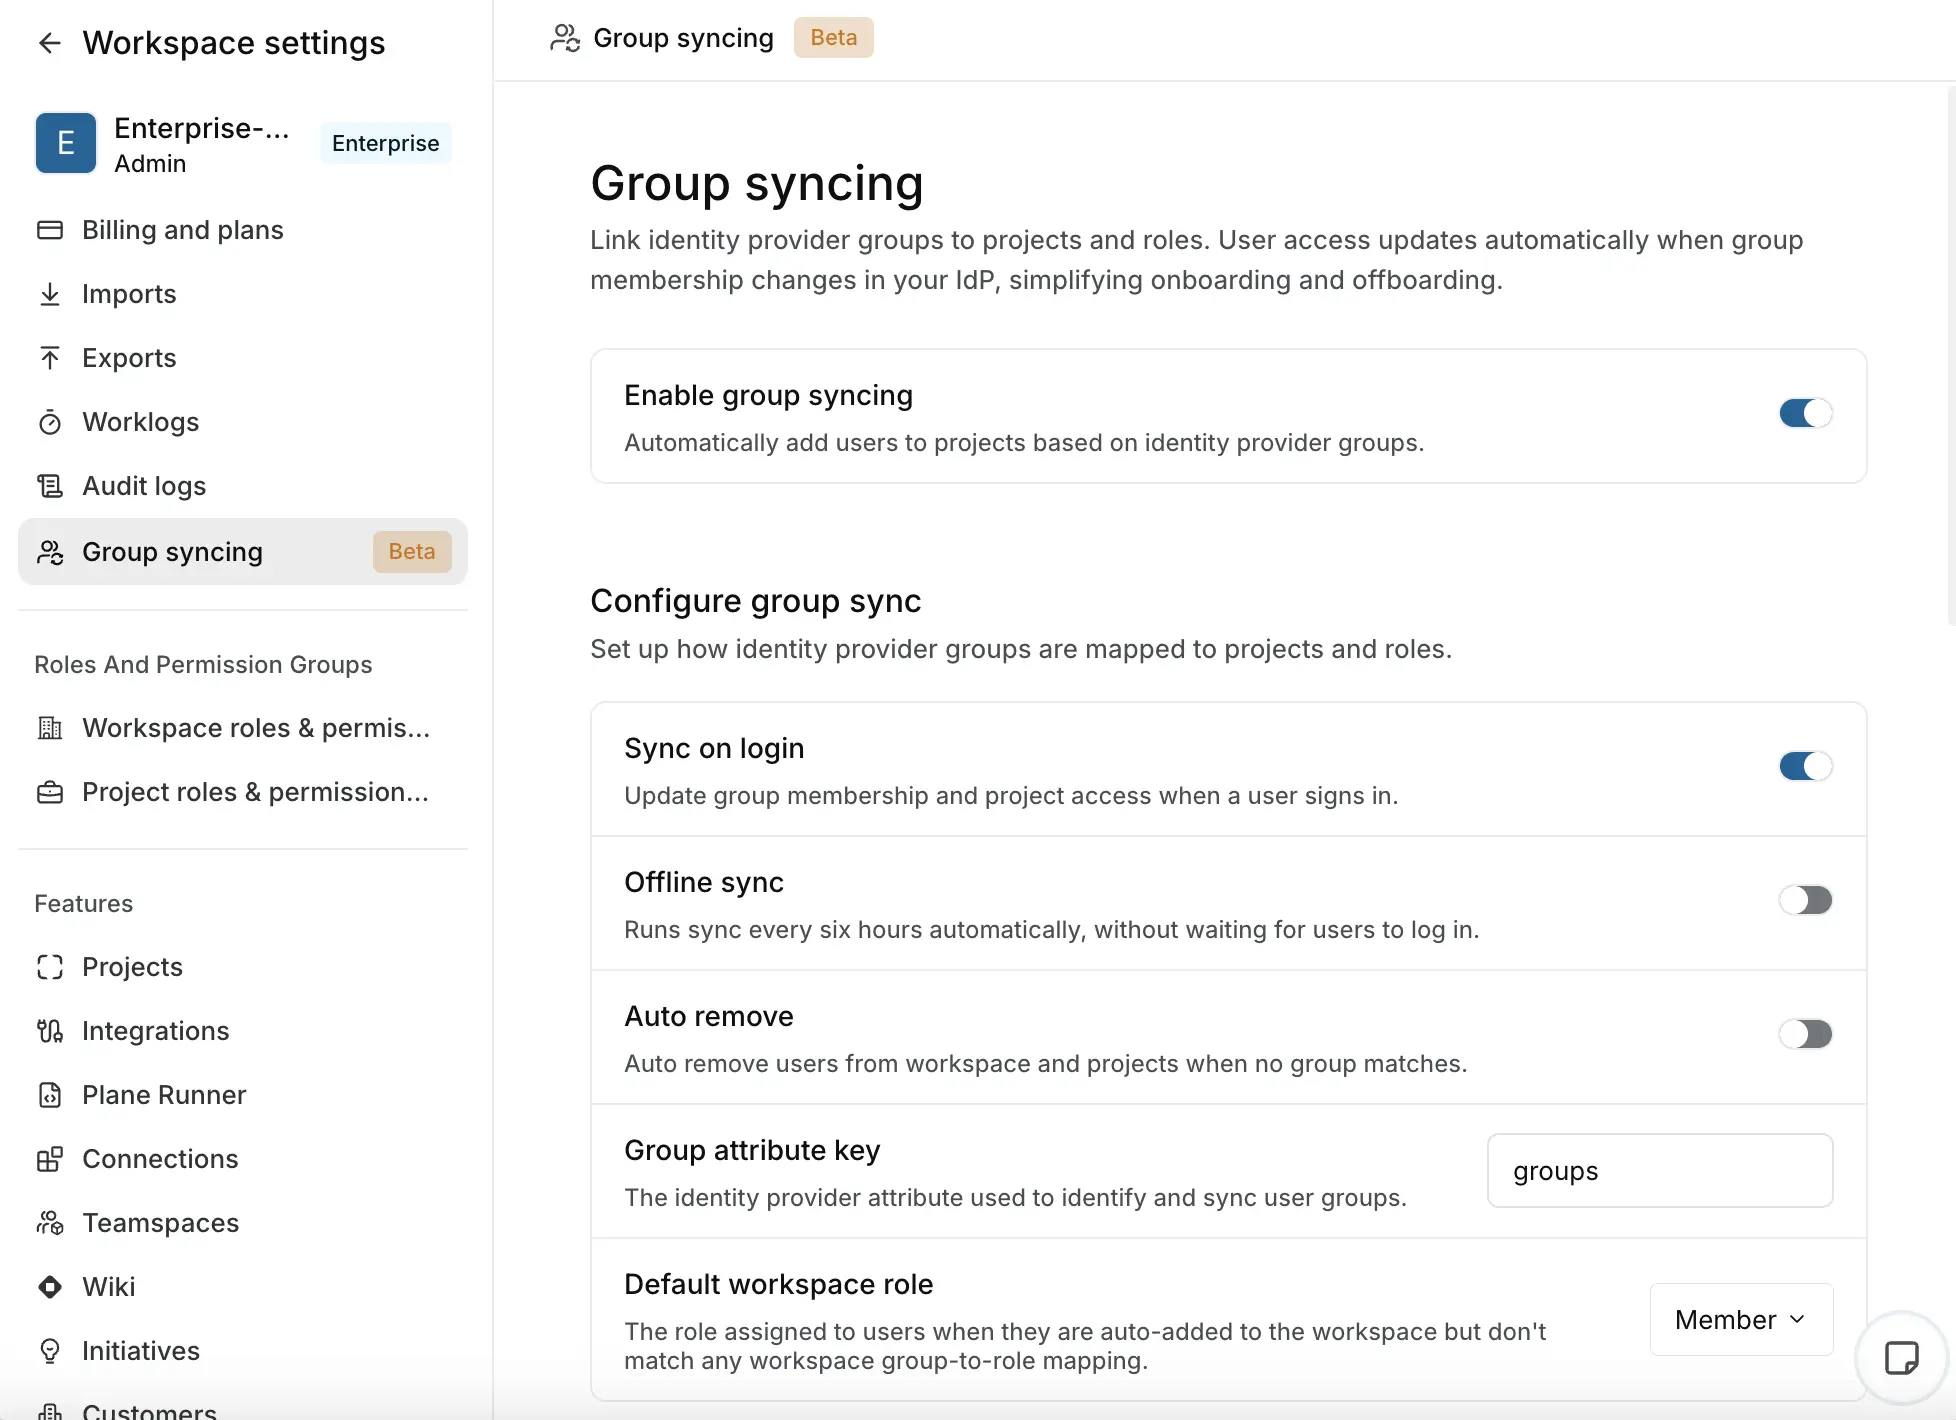Click the Enterprise workspace name with Admin role
The width and height of the screenshot is (1956, 1420).
click(x=202, y=144)
